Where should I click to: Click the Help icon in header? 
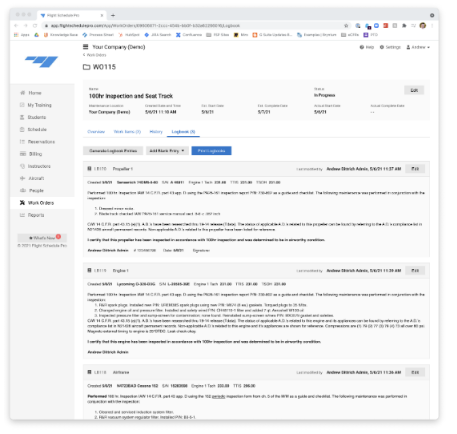[362, 47]
